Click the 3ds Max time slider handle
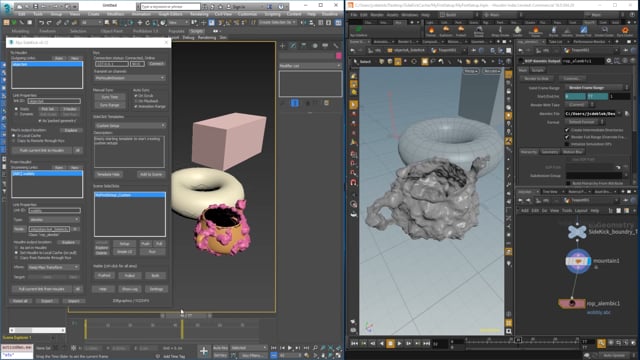Screen dimensions: 640x360 186,316
